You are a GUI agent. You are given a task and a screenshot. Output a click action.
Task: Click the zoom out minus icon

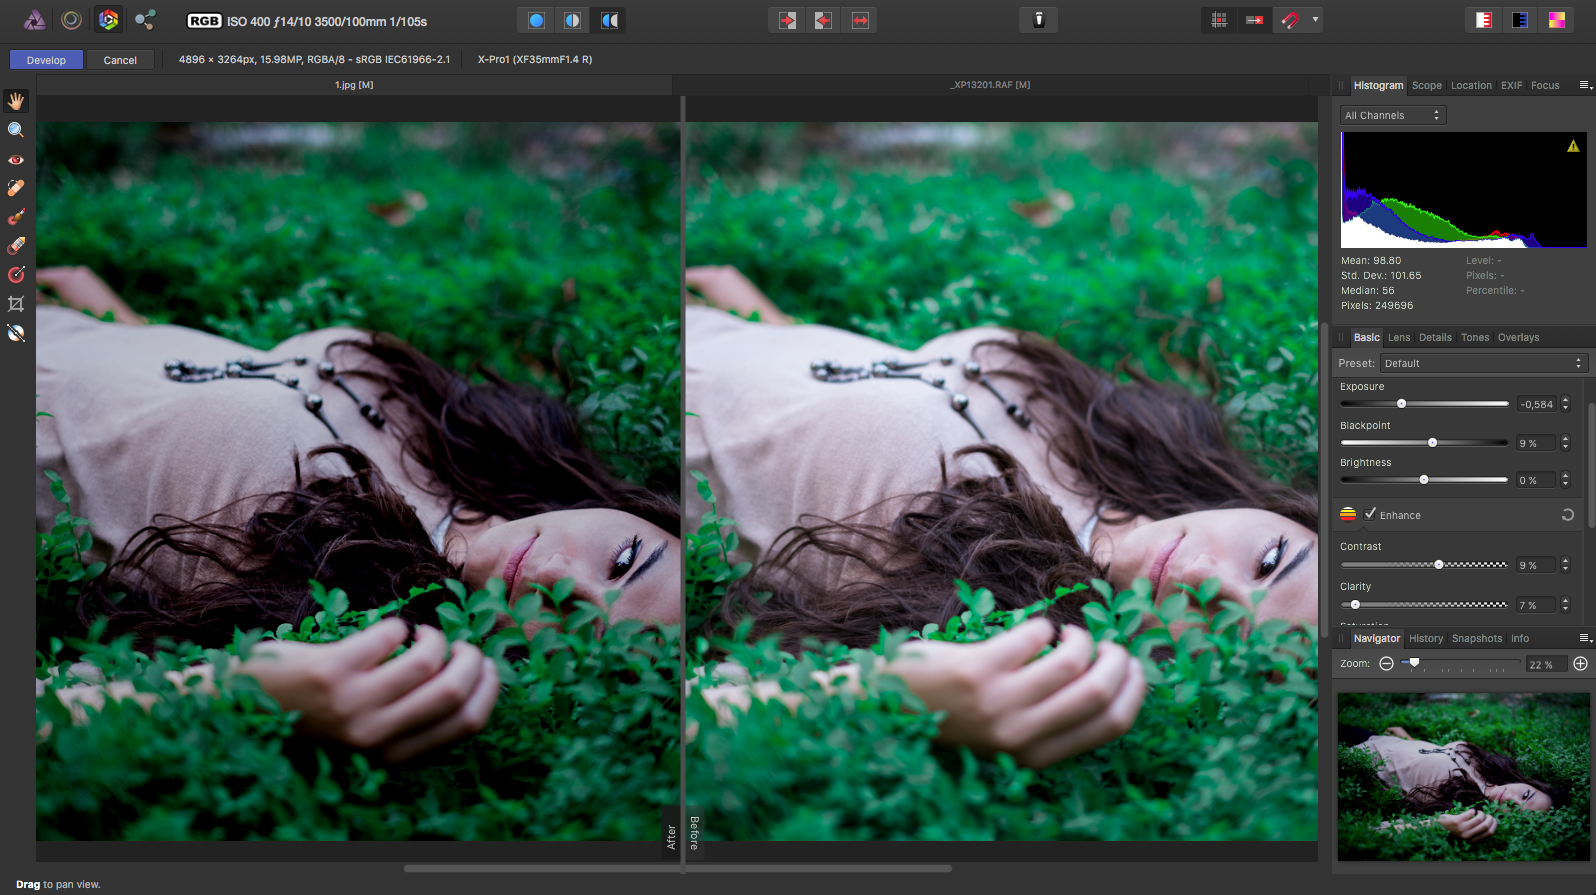click(1386, 664)
